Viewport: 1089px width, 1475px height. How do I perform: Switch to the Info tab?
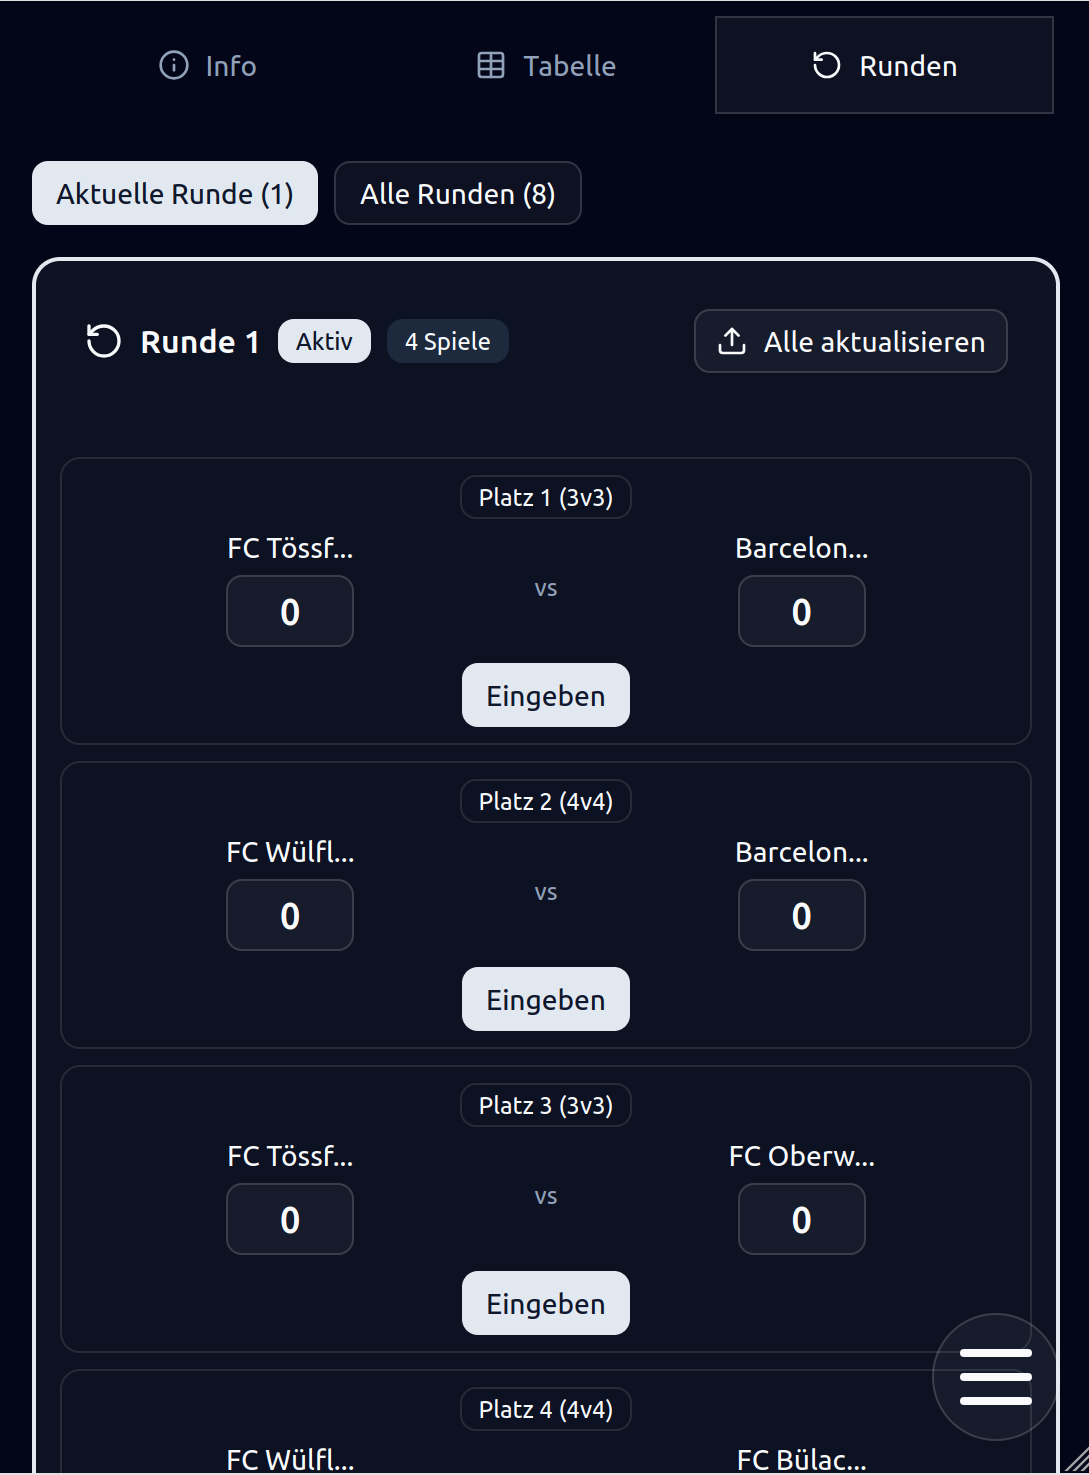(x=208, y=66)
